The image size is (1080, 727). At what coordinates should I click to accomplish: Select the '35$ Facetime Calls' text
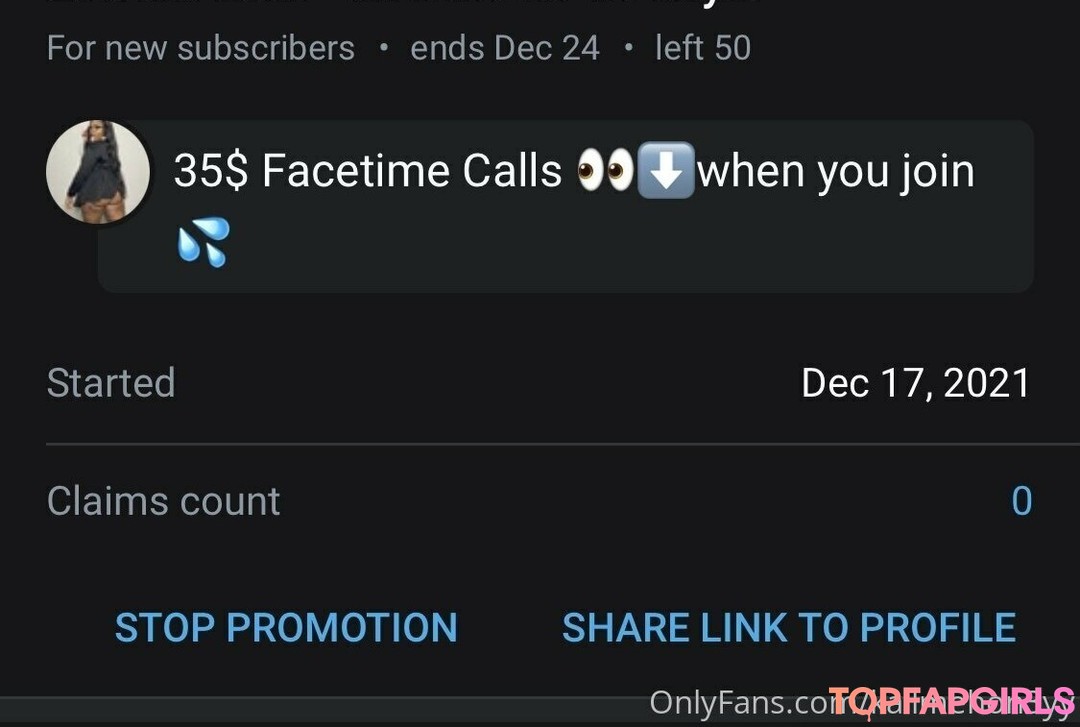[368, 170]
